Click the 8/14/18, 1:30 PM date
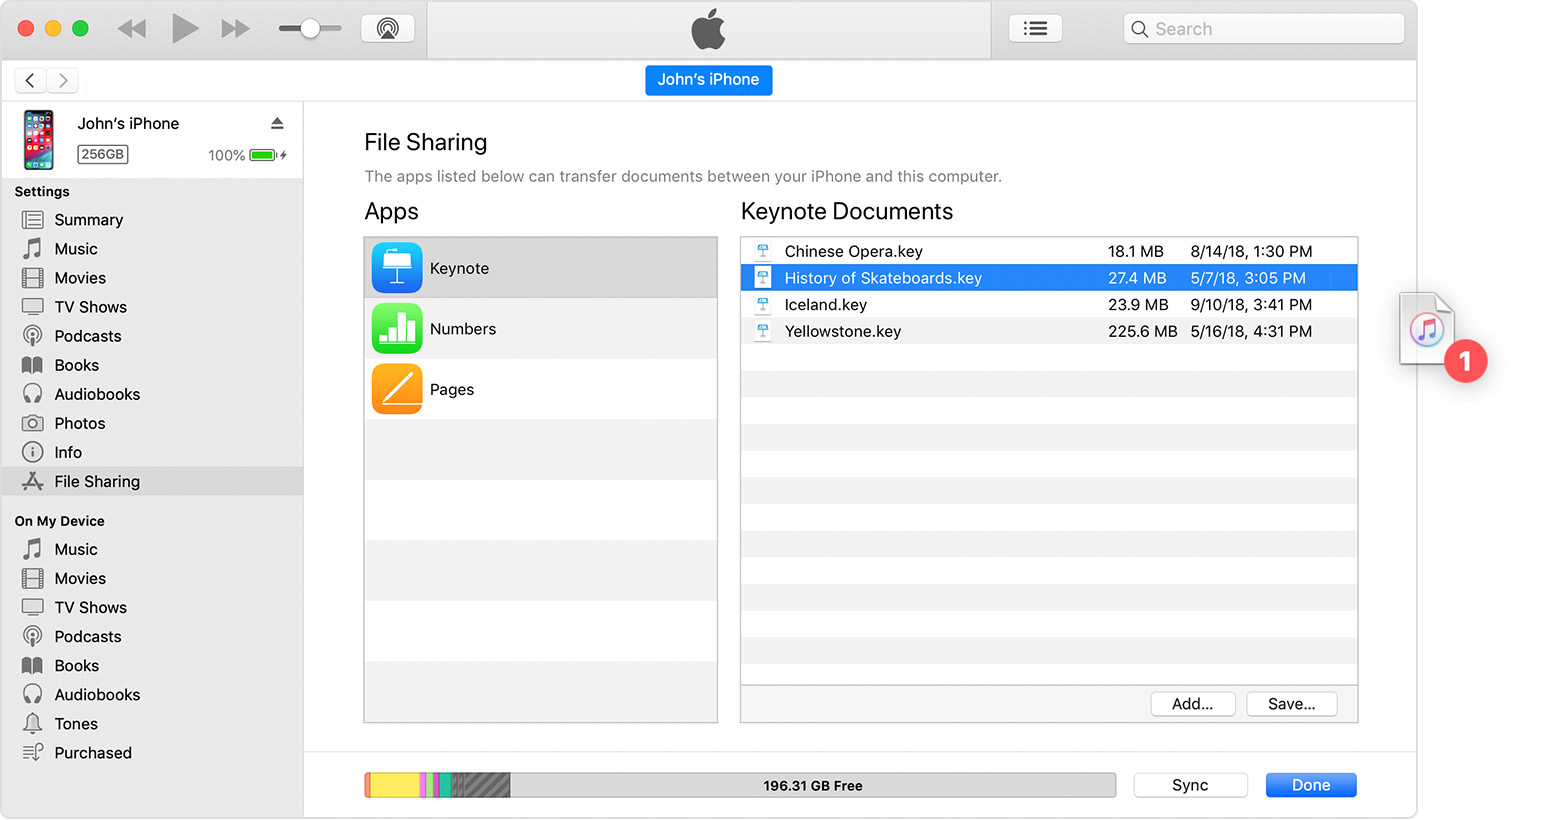 tap(1251, 251)
